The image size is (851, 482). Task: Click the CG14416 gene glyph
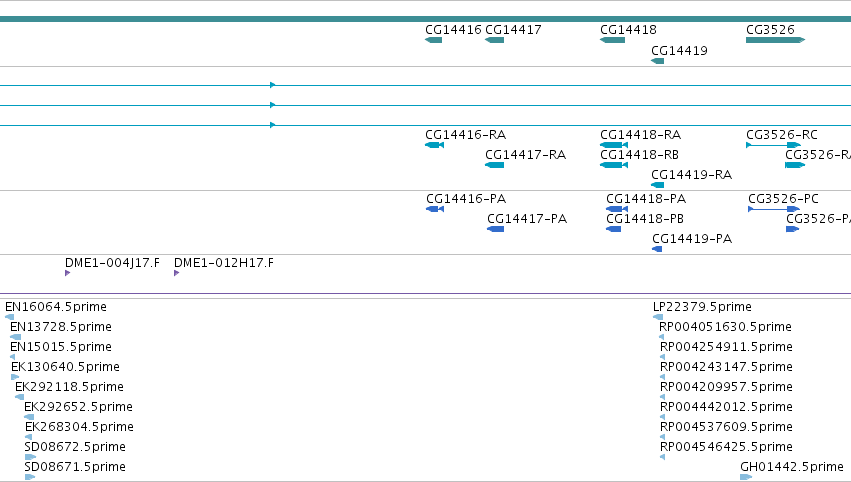point(434,40)
